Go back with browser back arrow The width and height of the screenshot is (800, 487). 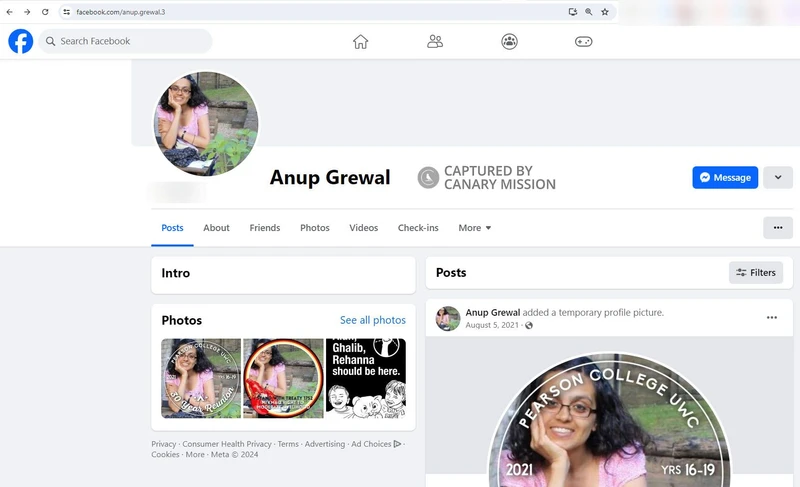pyautogui.click(x=10, y=12)
